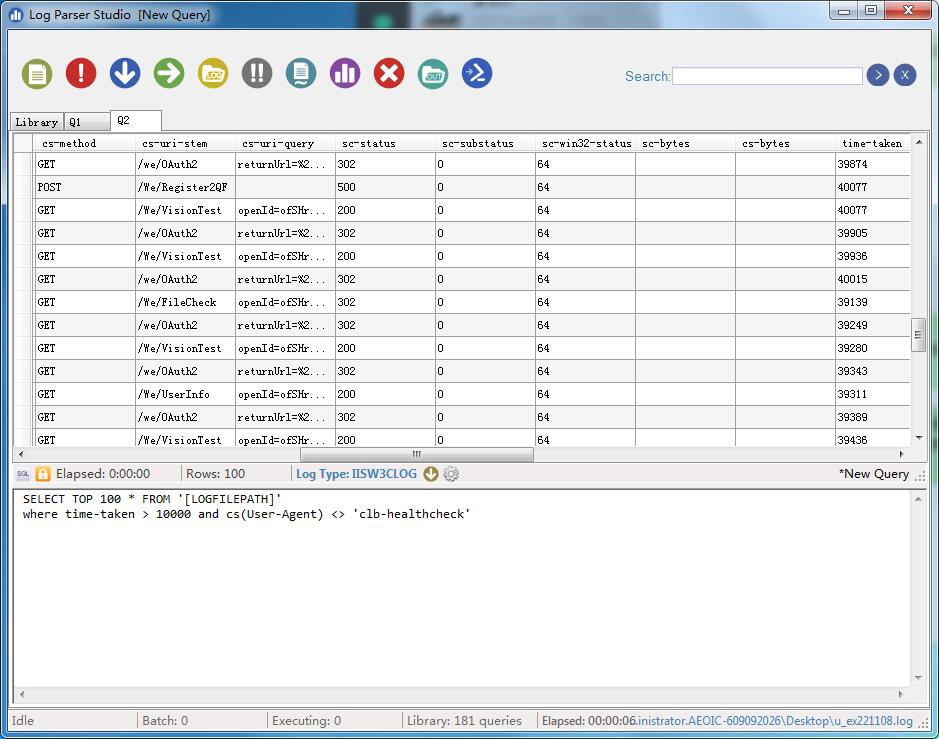Viewport: 939px width, 739px height.
Task: Click the time-taken value 39139
Action: click(x=873, y=302)
